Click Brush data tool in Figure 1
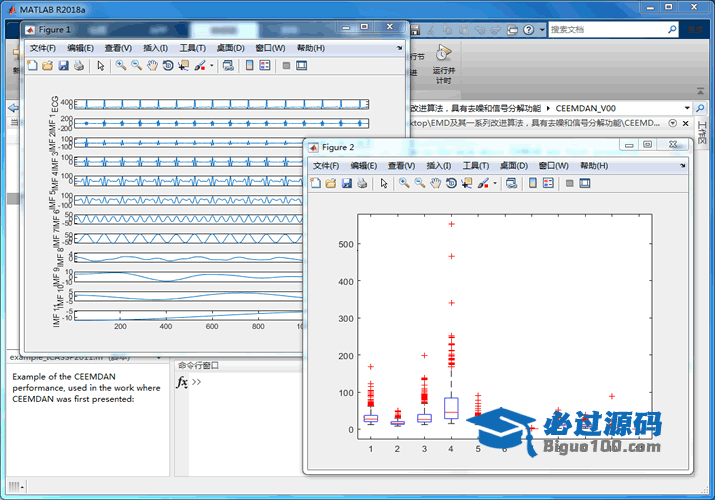Image resolution: width=715 pixels, height=500 pixels. (x=200, y=66)
